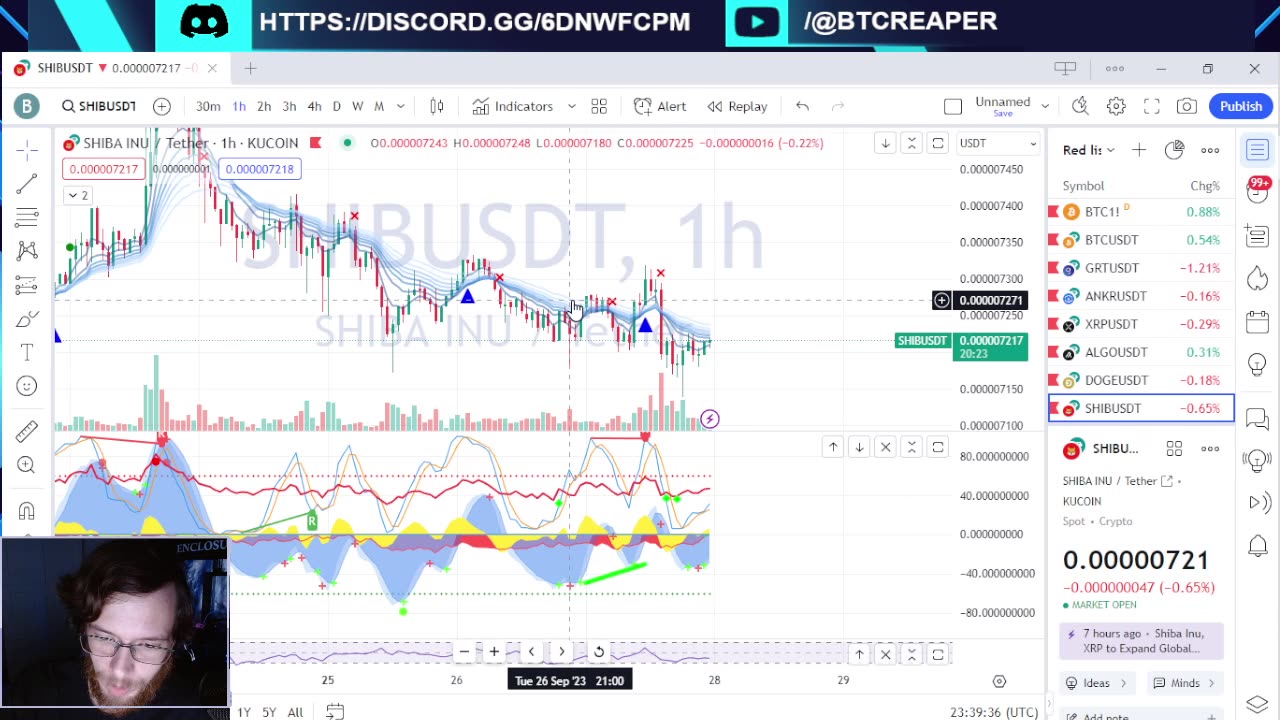Reset the chart view

[x=598, y=652]
